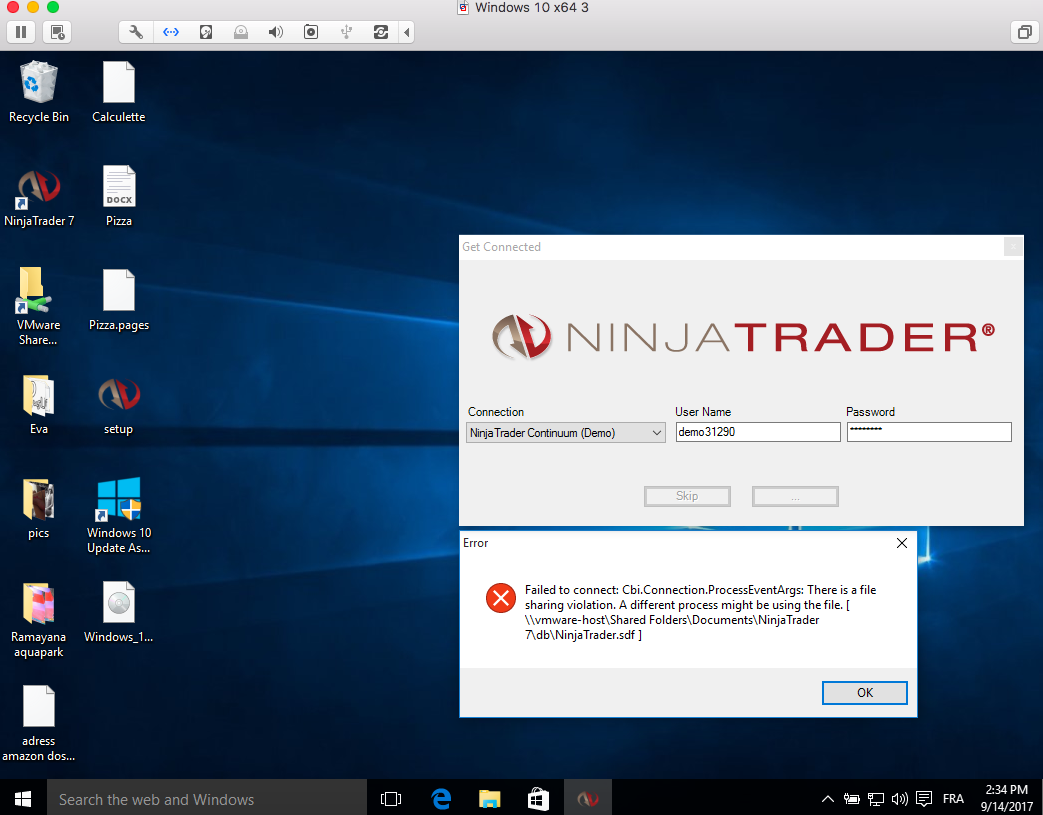
Task: Click the Search the web and Windows box
Action: 207,798
